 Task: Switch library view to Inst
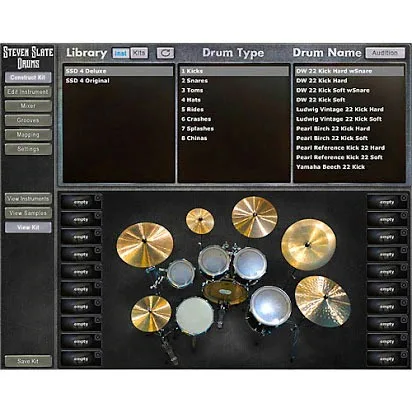click(120, 53)
